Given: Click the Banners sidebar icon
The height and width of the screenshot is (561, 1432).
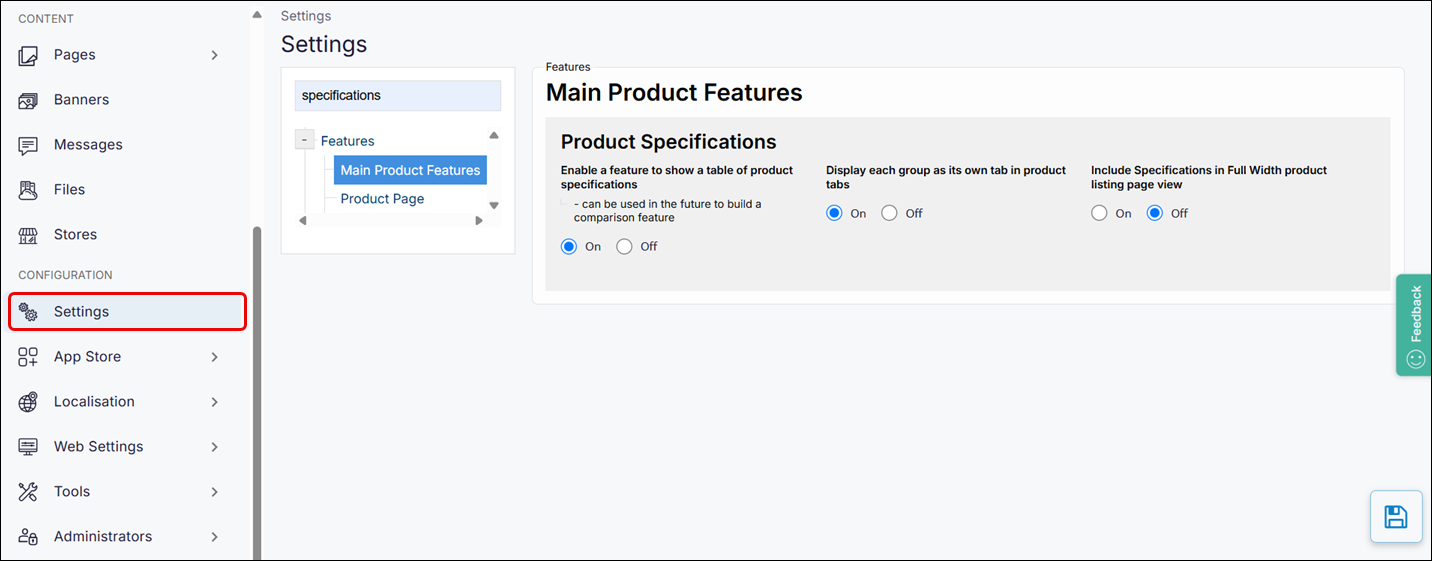Looking at the screenshot, I should click(x=28, y=100).
